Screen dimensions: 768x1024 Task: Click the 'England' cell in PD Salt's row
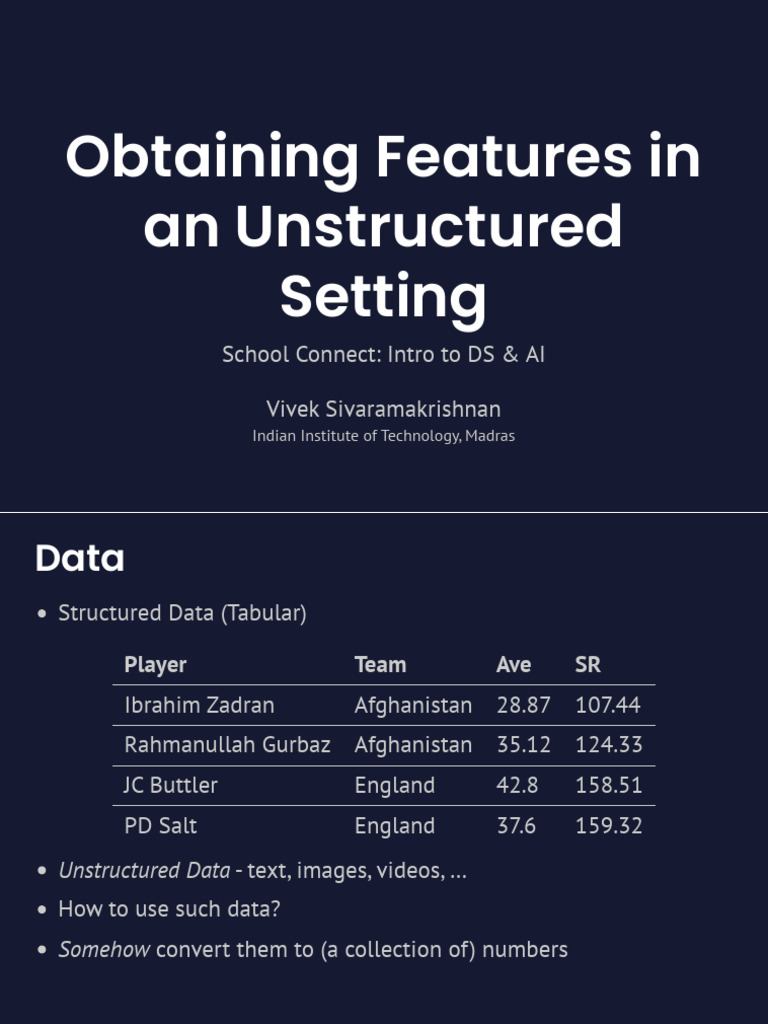tap(394, 826)
